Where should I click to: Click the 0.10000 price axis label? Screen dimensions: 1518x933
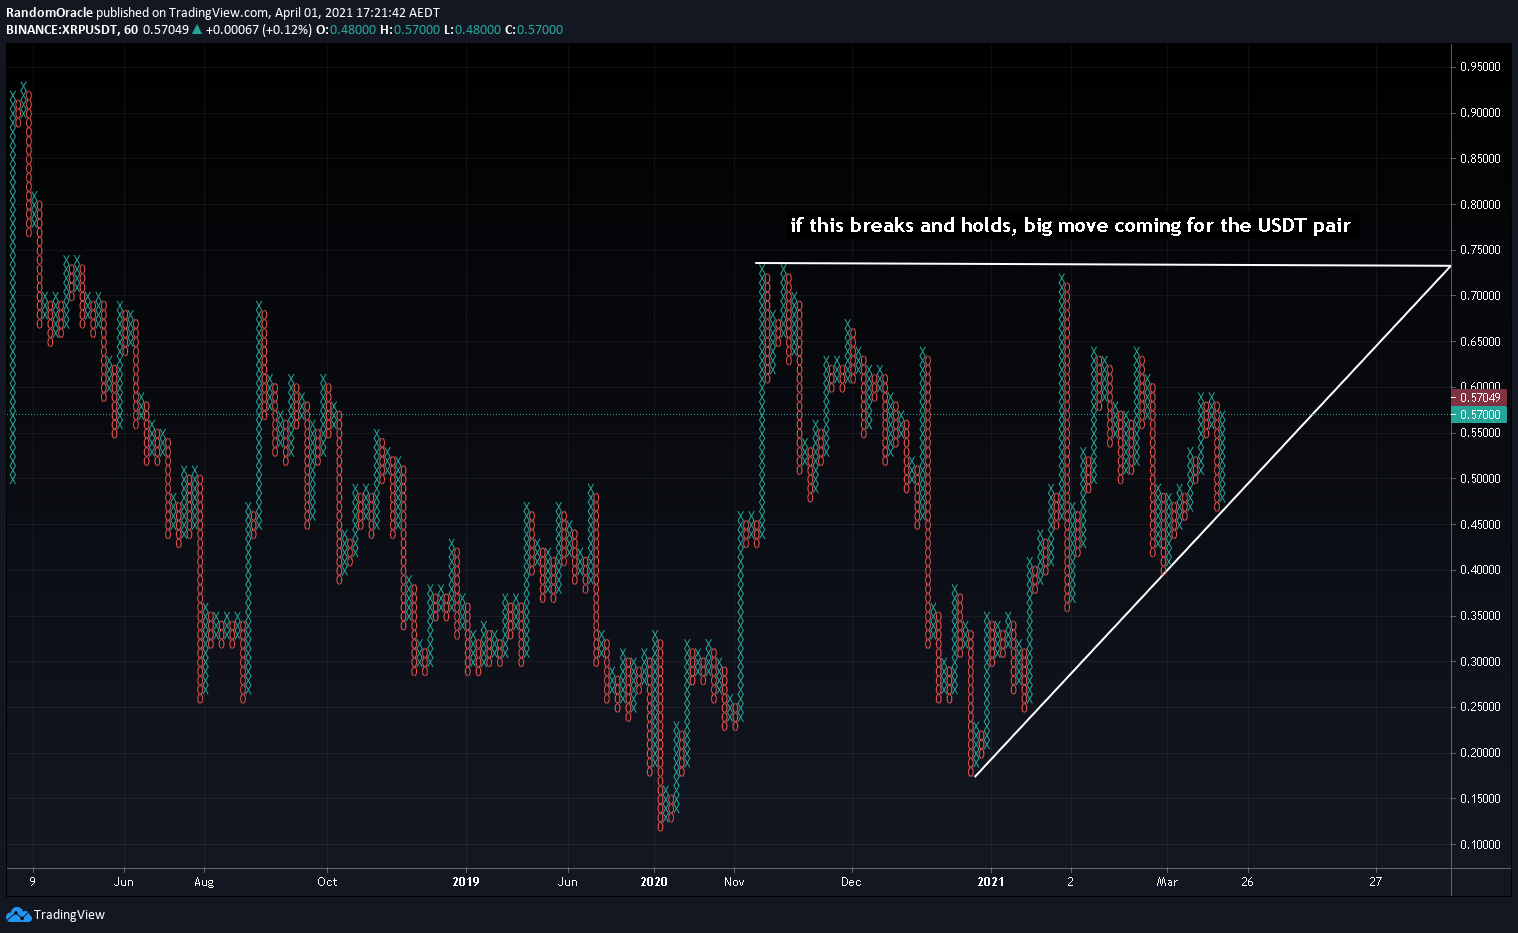click(1479, 845)
